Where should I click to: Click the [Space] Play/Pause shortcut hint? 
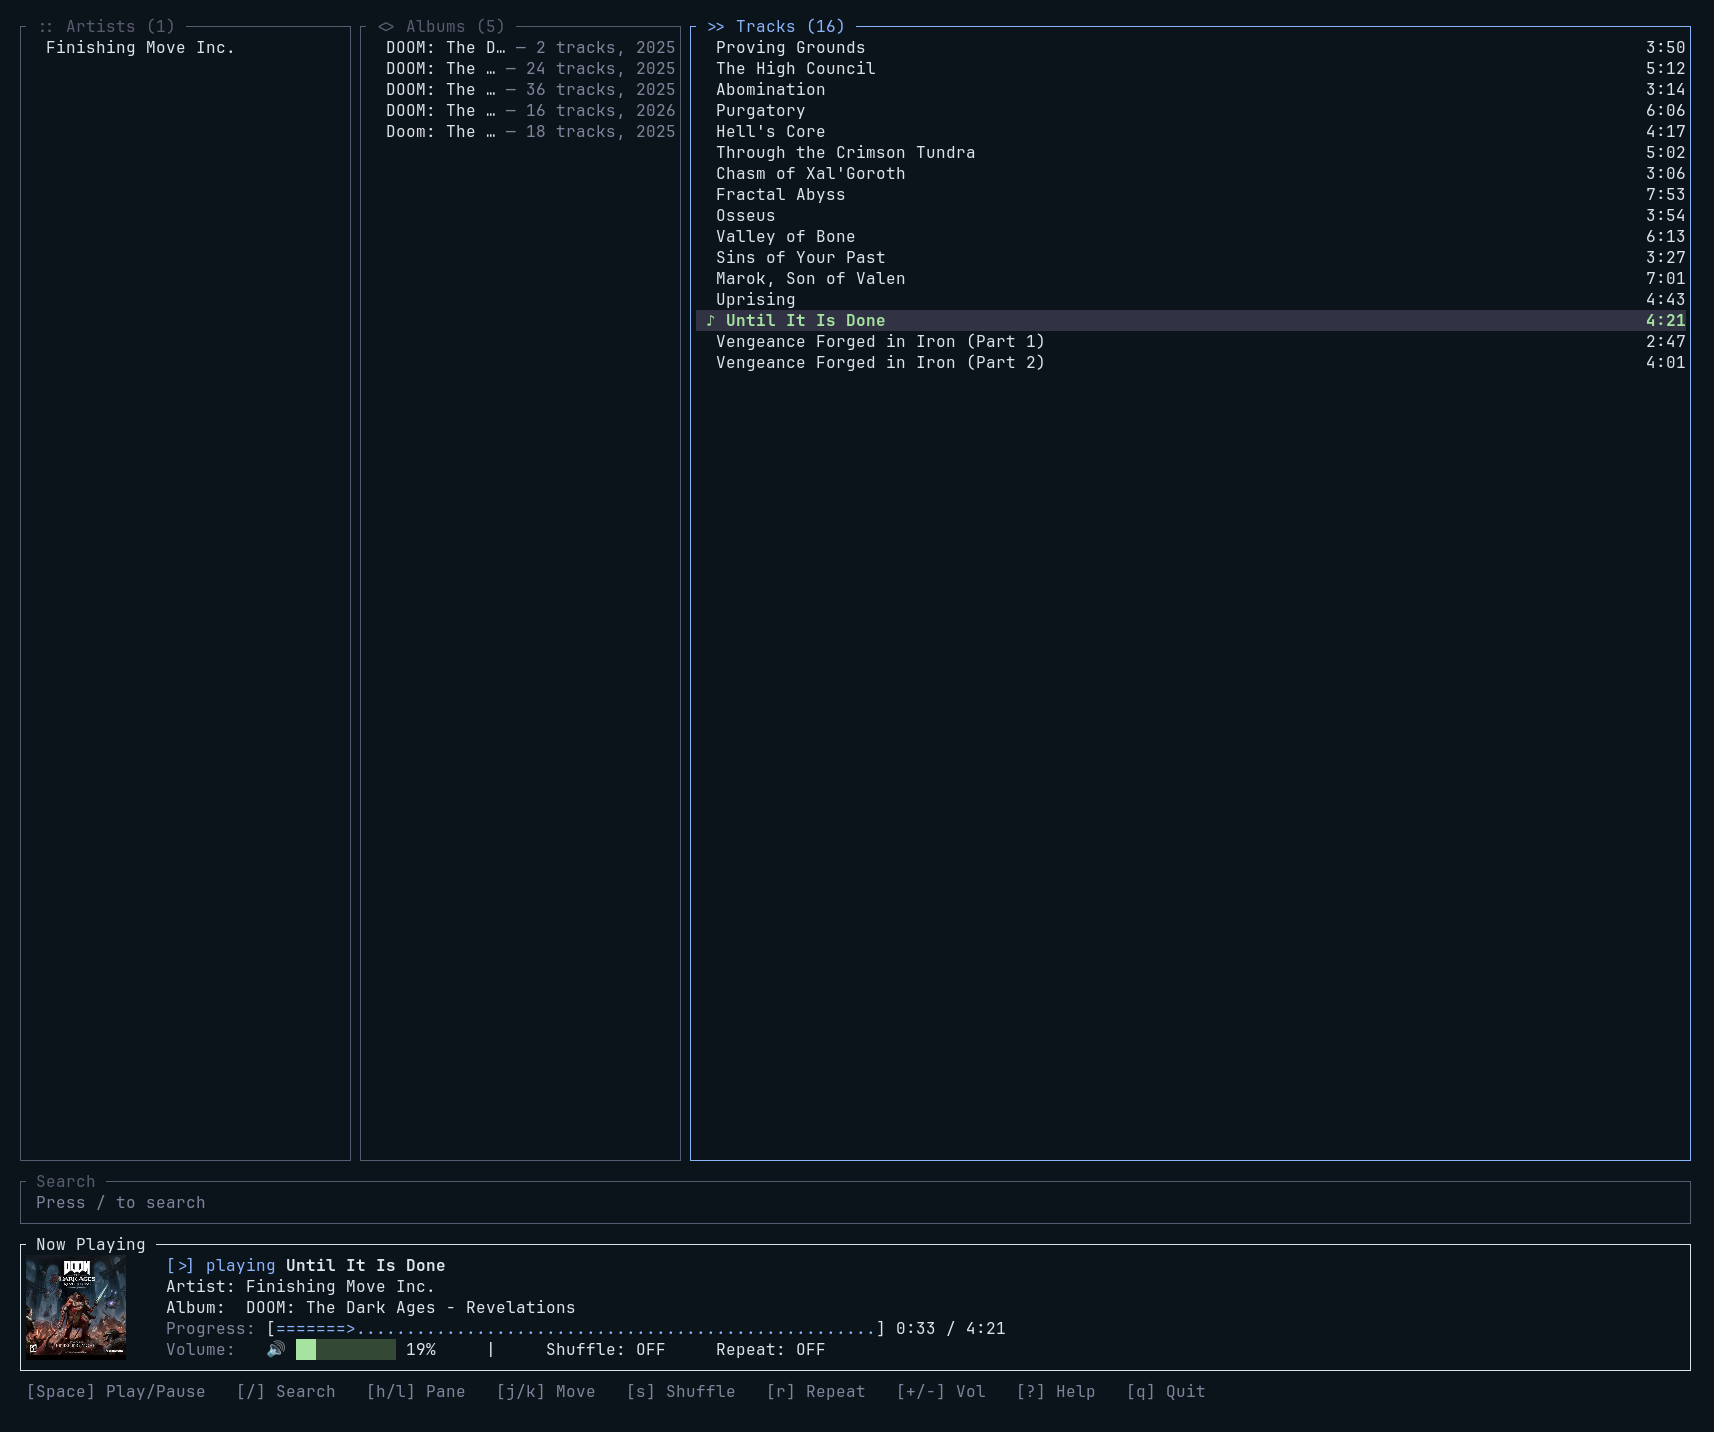116,1392
